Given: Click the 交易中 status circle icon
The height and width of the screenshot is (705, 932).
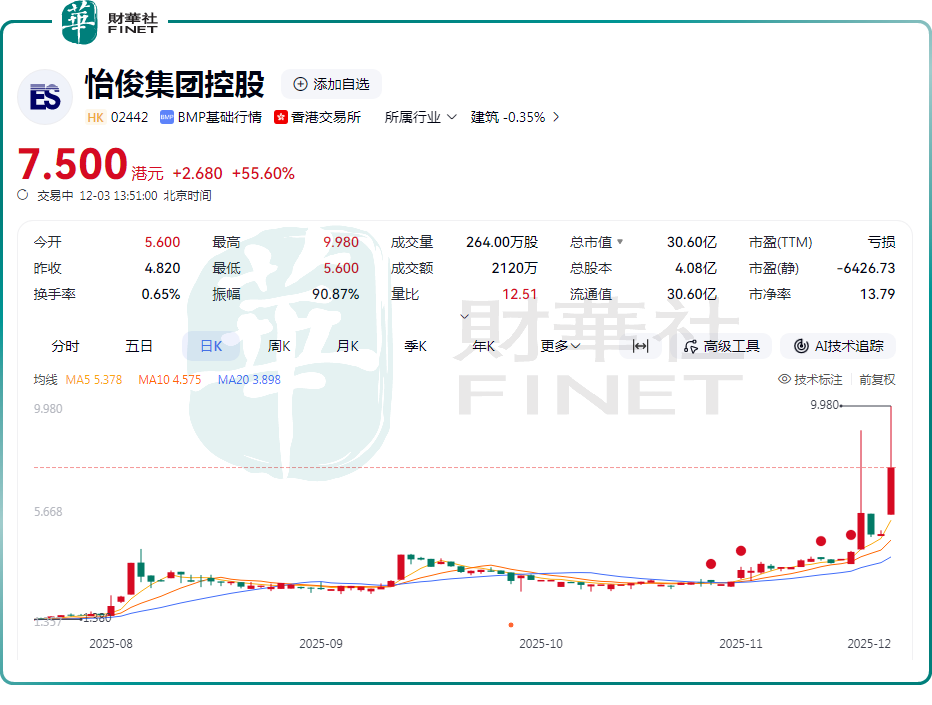Looking at the screenshot, I should pyautogui.click(x=23, y=195).
